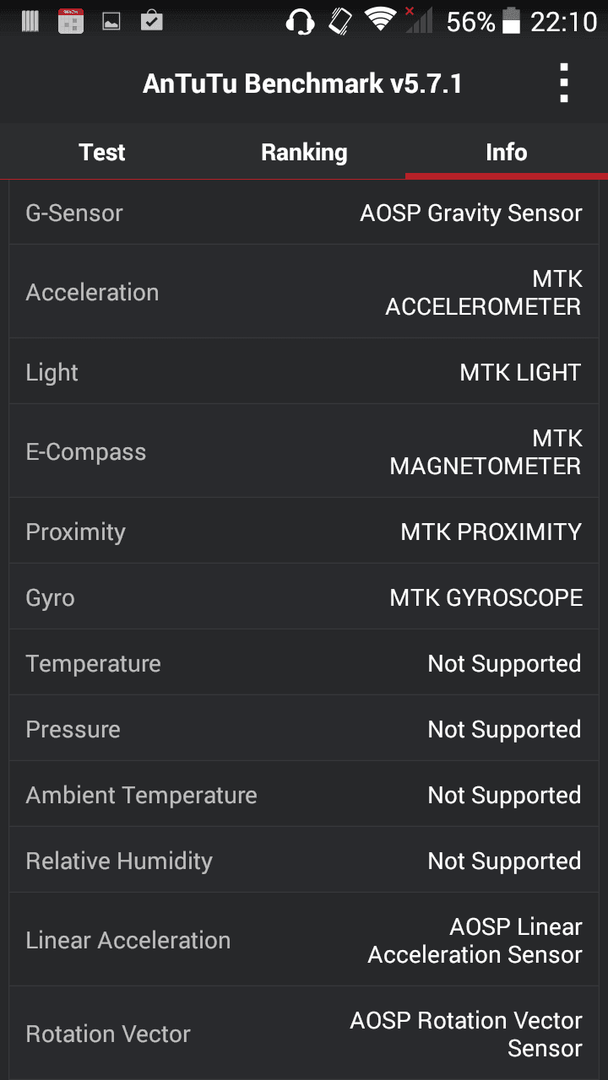The height and width of the screenshot is (1080, 608).
Task: Select the G-Sensor row
Action: 304,213
